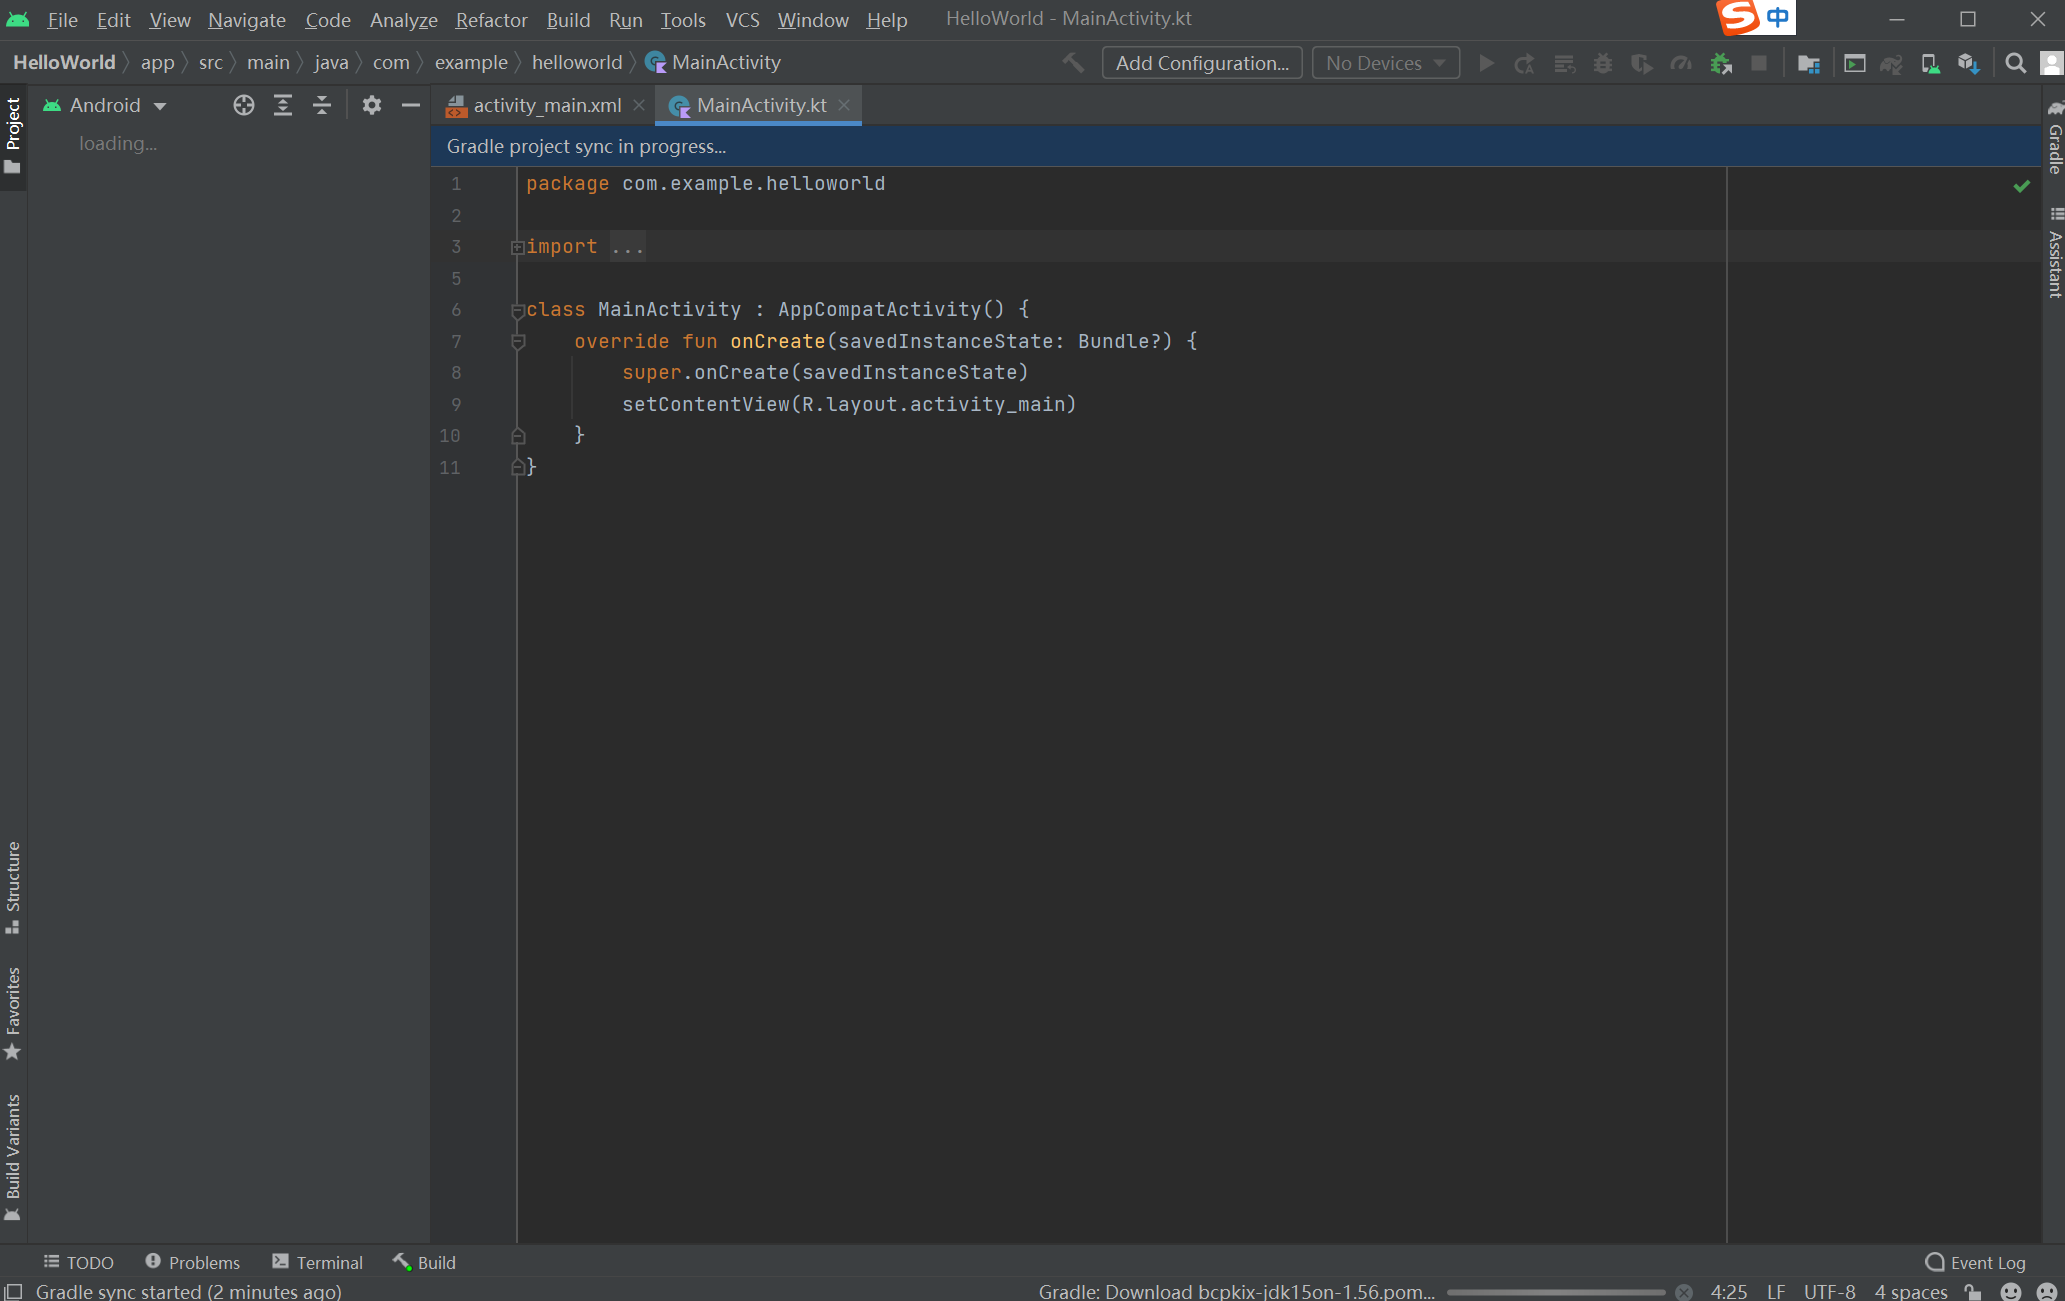Open the No Devices dropdown

[1385, 63]
